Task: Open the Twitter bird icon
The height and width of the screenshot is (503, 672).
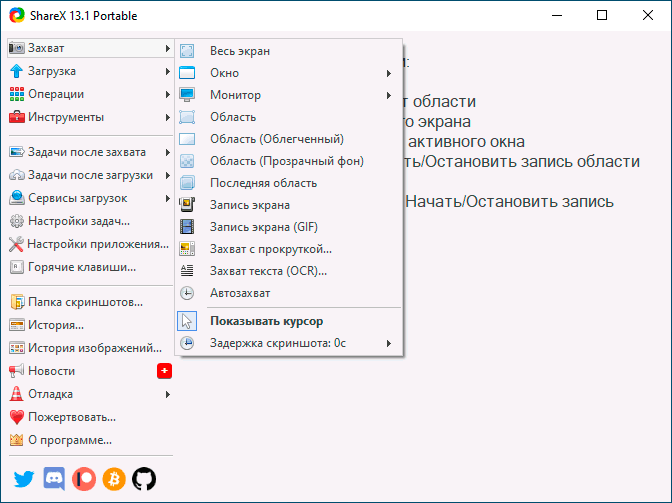Action: (x=24, y=479)
